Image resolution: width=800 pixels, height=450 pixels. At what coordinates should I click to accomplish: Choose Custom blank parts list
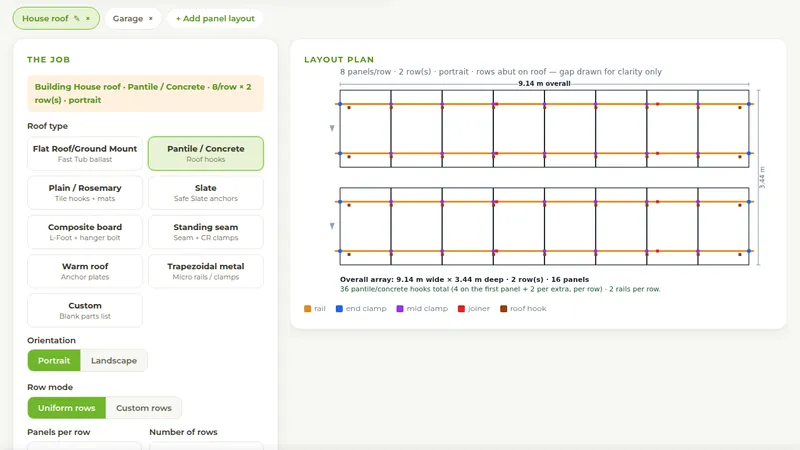[x=85, y=310]
